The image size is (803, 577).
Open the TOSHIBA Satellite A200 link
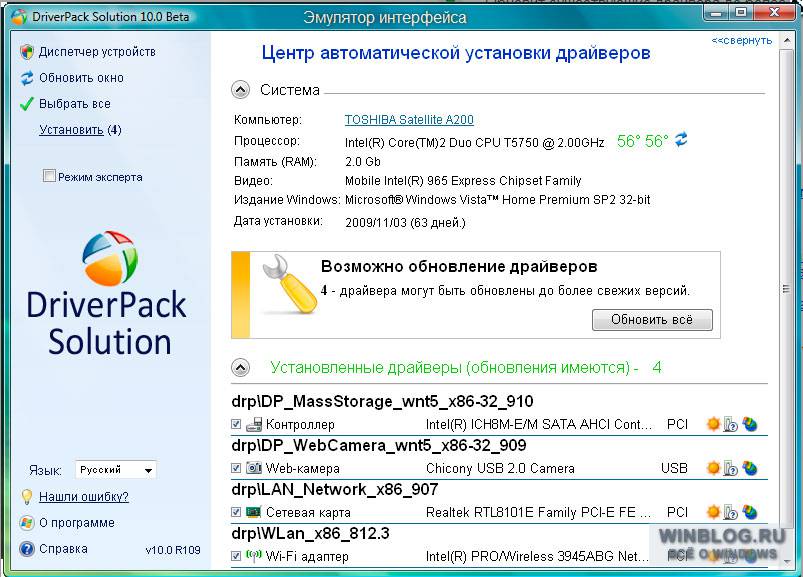409,120
